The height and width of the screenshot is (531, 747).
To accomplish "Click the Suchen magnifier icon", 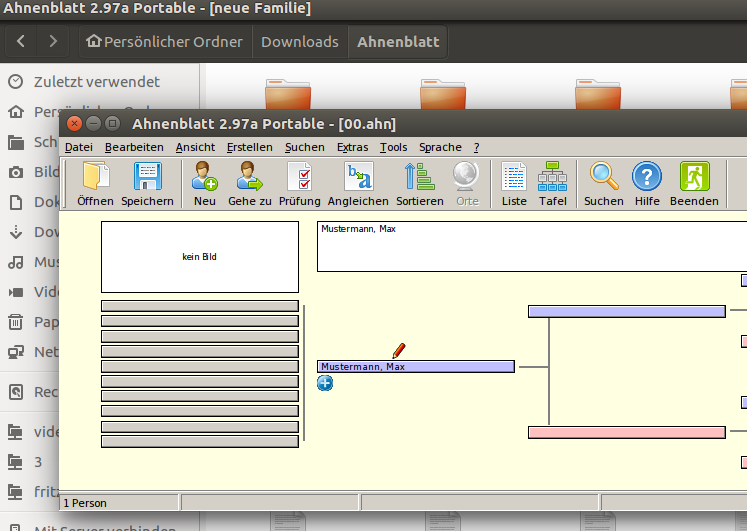I will pyautogui.click(x=604, y=184).
